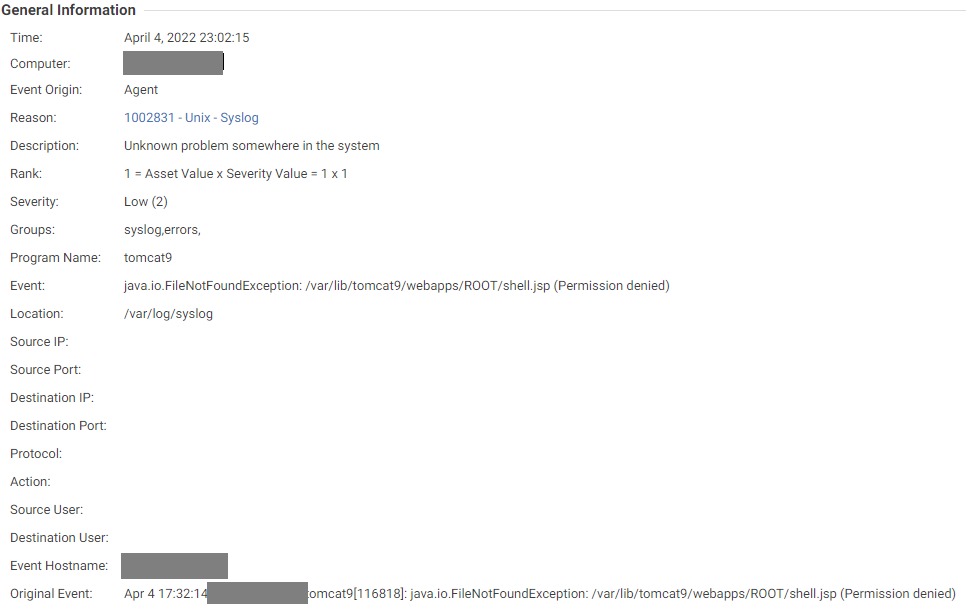Image resolution: width=966 pixels, height=606 pixels.
Task: Open the 1002831 - Unix - Syslog reason link
Action: 191,118
